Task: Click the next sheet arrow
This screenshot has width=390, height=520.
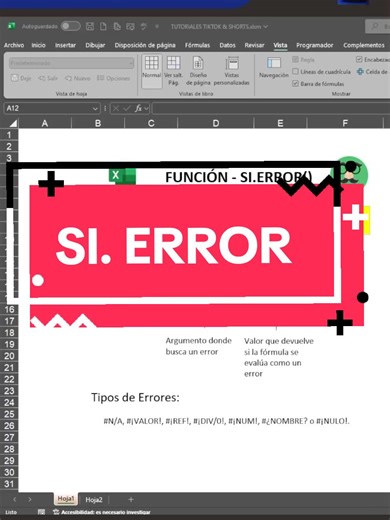Action: 30,499
